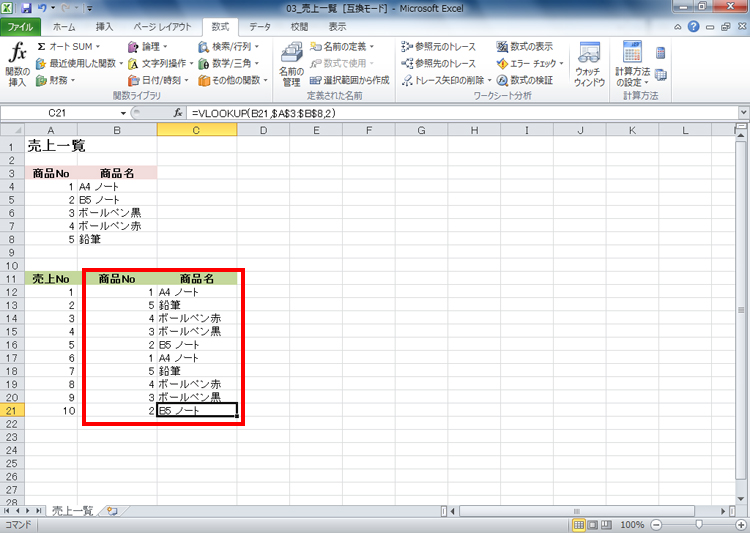Open Logical (論理) functions

pos(147,47)
